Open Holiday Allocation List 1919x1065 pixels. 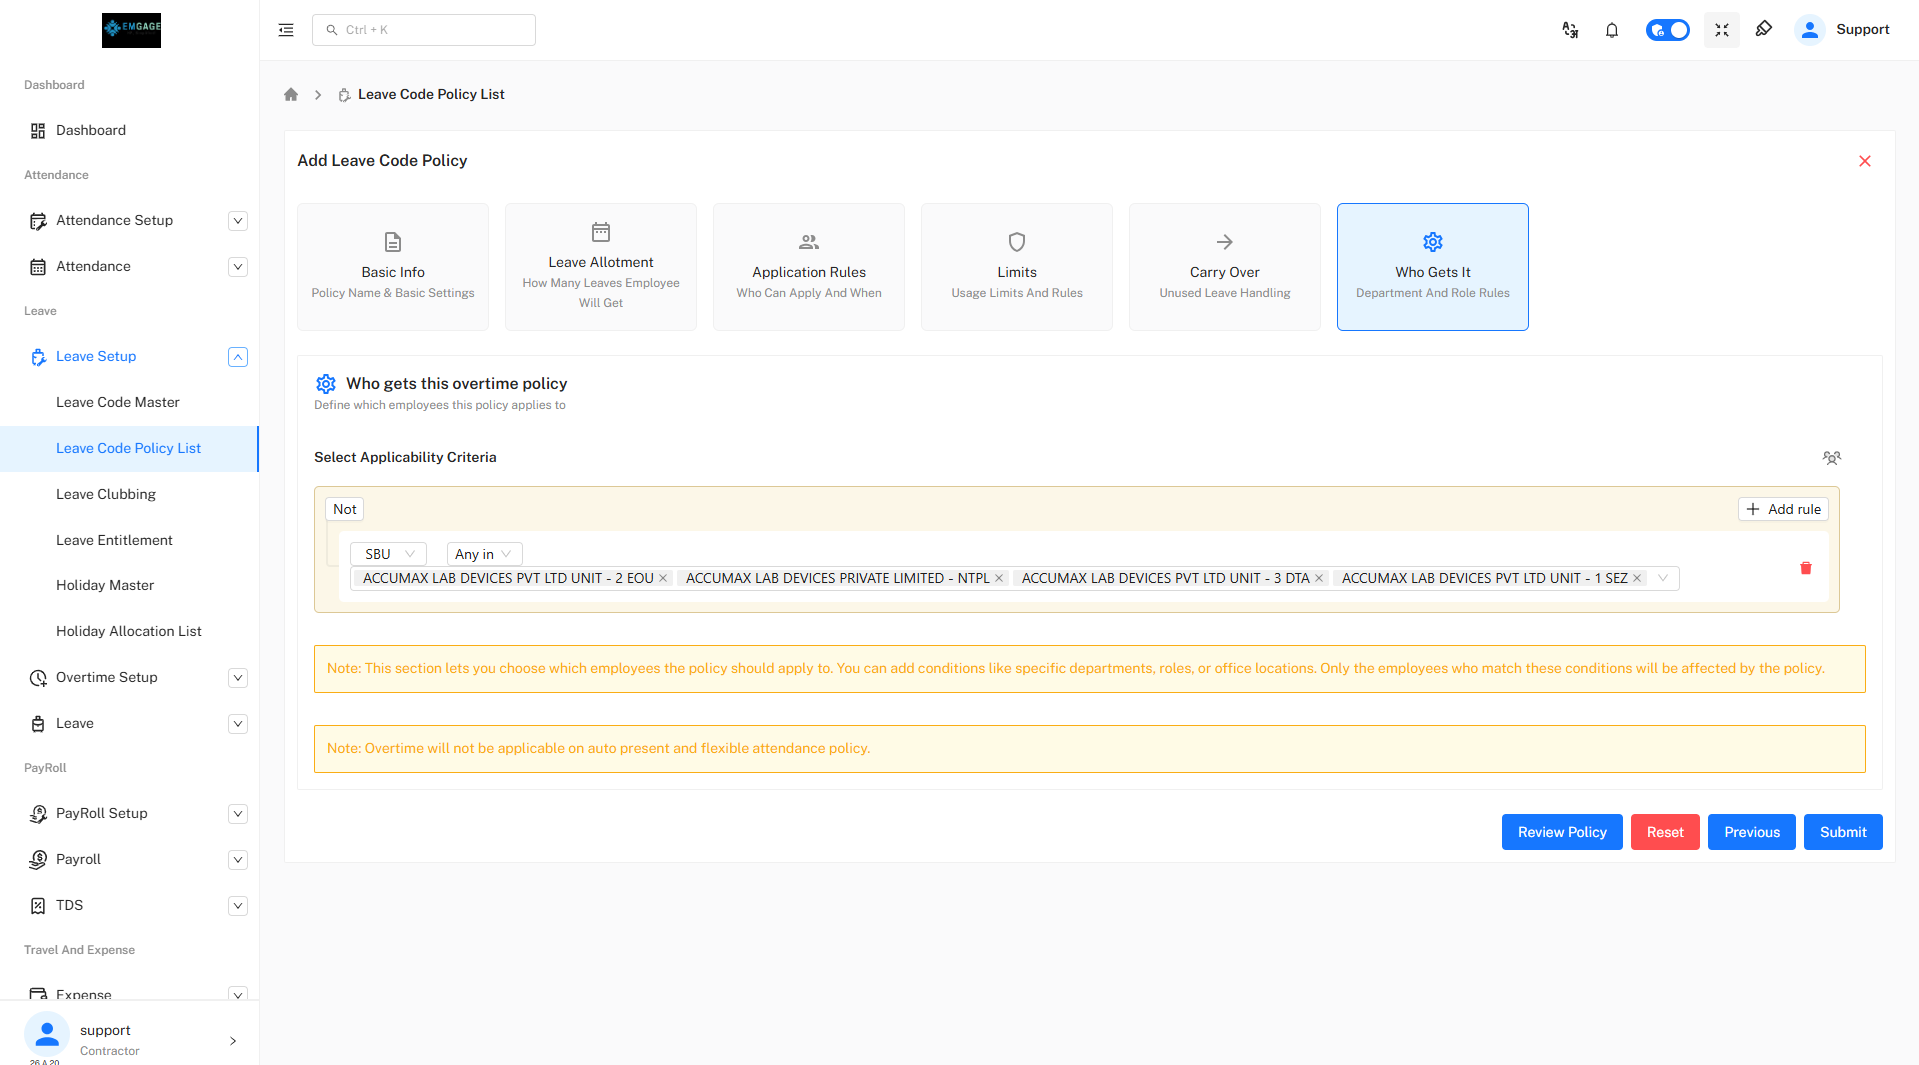coord(129,631)
